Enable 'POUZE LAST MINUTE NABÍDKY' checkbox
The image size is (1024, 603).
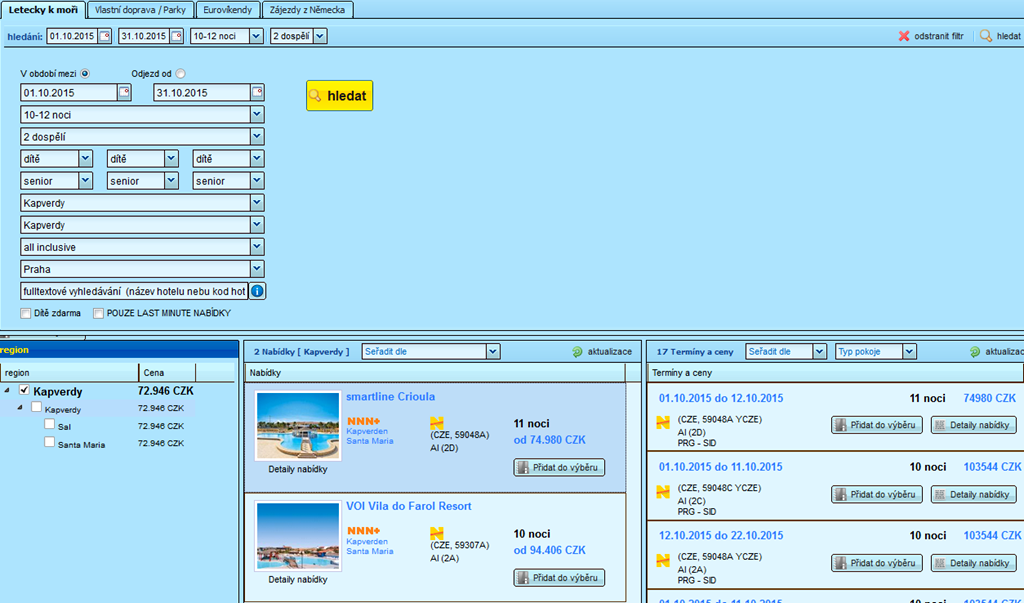point(98,314)
